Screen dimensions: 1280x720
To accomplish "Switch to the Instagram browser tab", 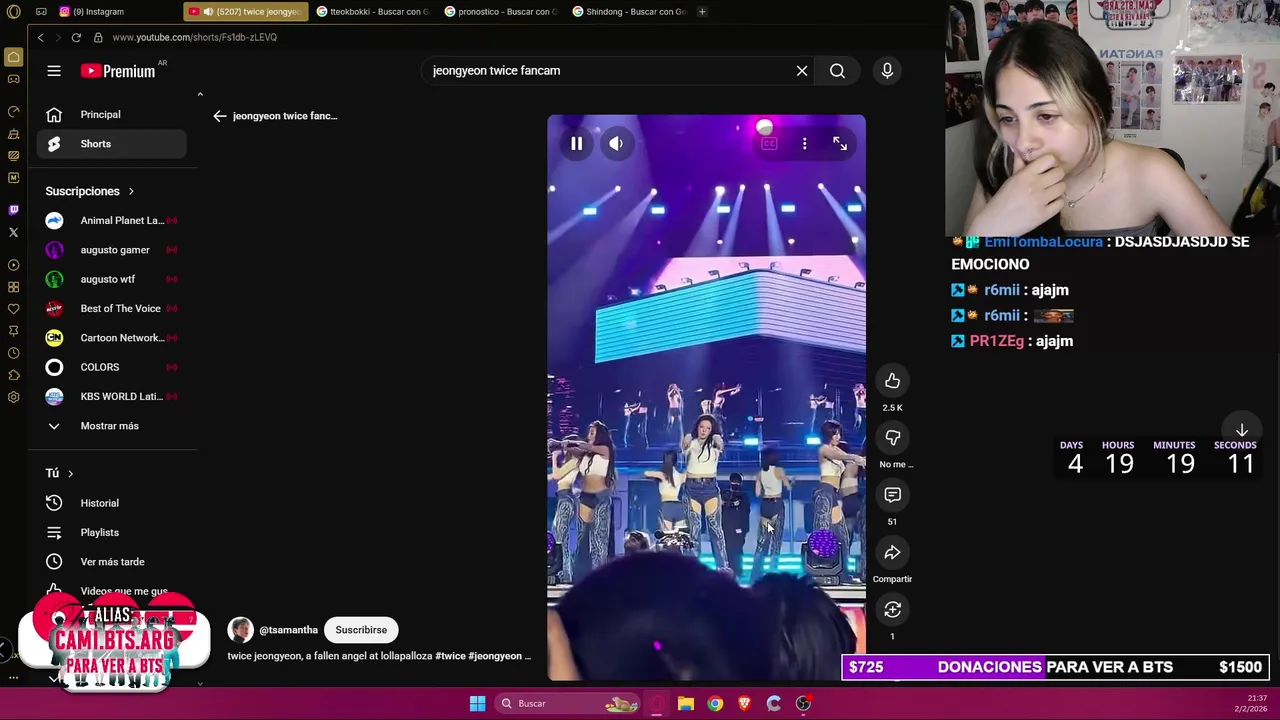I will (x=96, y=12).
